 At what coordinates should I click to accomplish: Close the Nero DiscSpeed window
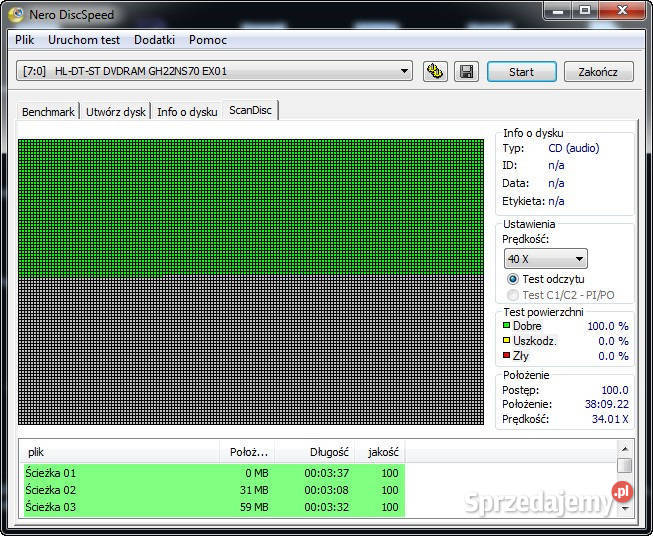(x=622, y=10)
